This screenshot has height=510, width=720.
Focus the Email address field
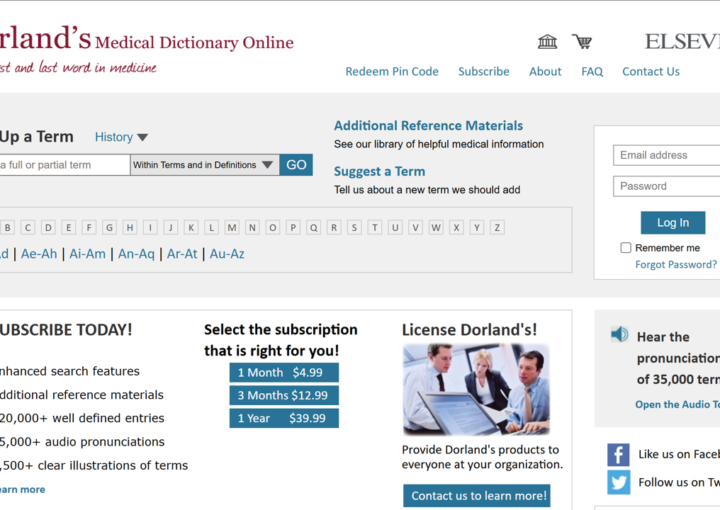pos(666,155)
